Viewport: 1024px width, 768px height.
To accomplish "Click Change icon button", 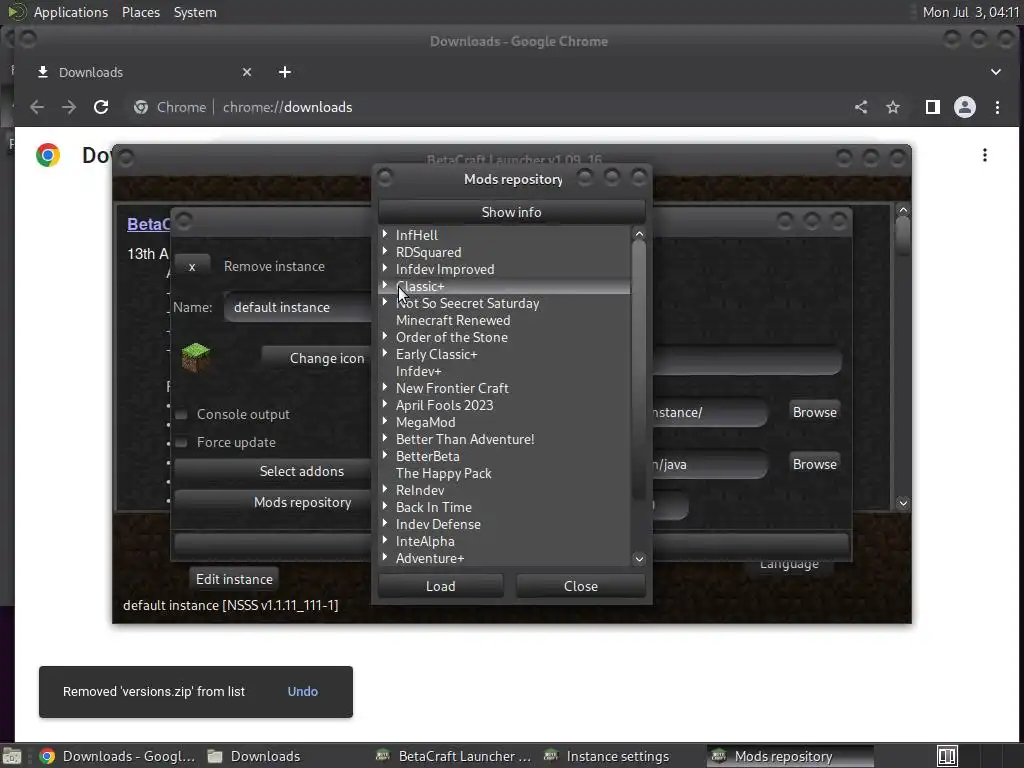I will [x=317, y=358].
